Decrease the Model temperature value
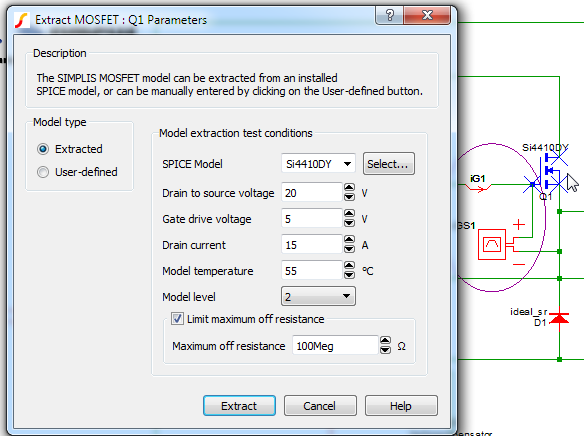584x436 pixels. pyautogui.click(x=349, y=275)
